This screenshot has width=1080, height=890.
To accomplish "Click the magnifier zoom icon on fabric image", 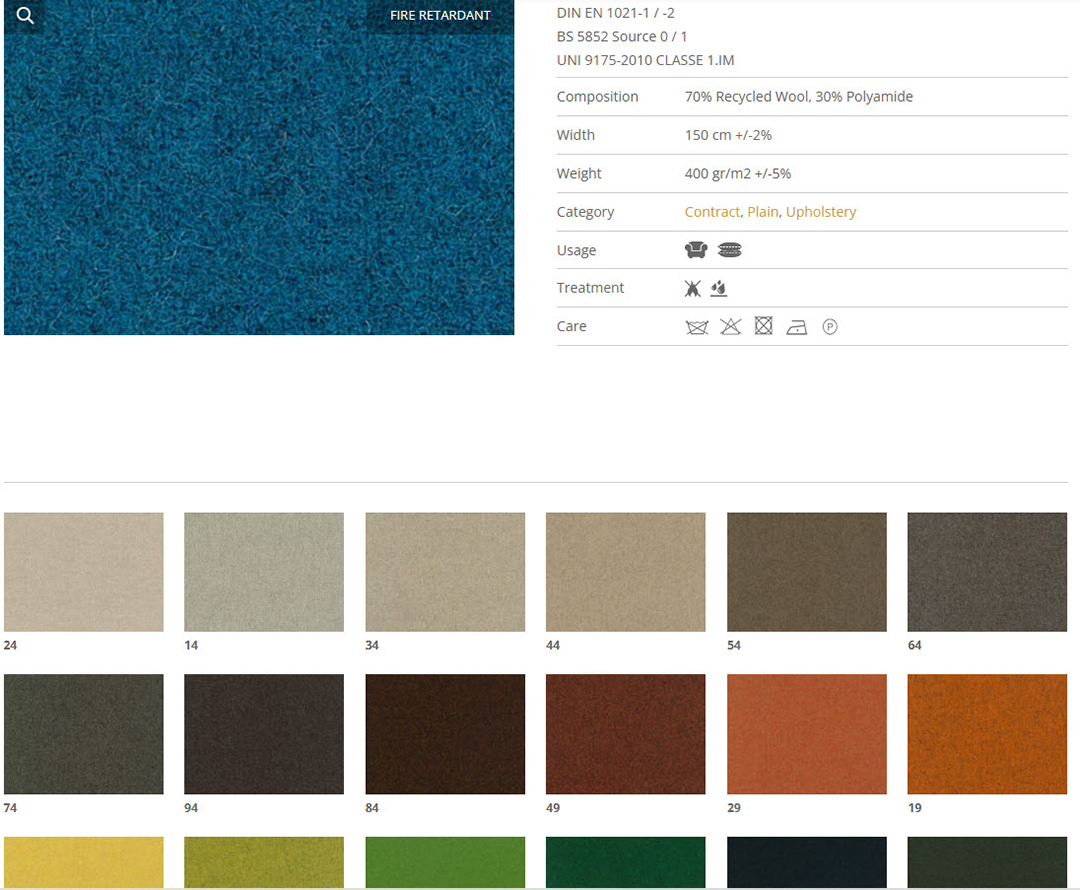I will pos(25,16).
